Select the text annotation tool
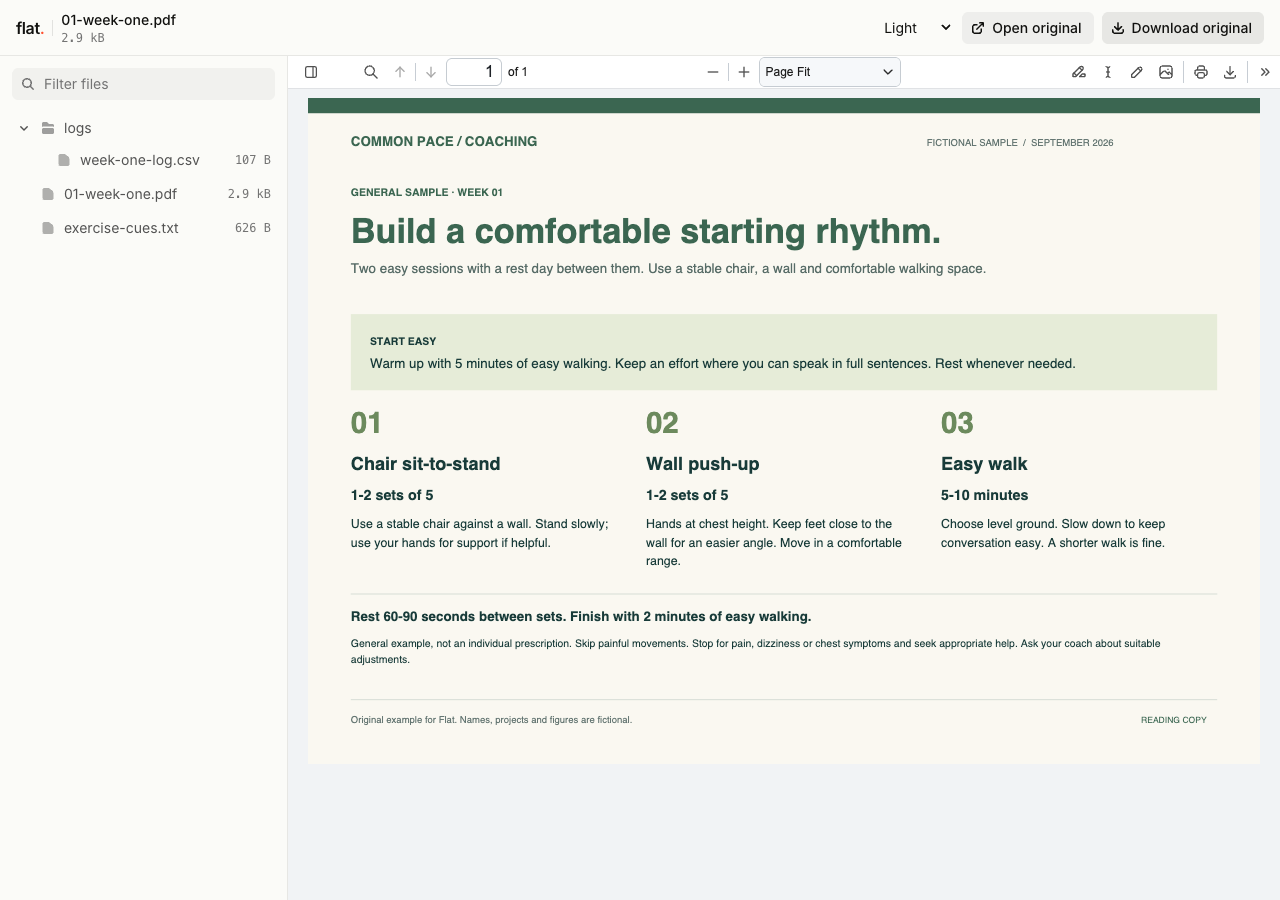 coord(1108,72)
